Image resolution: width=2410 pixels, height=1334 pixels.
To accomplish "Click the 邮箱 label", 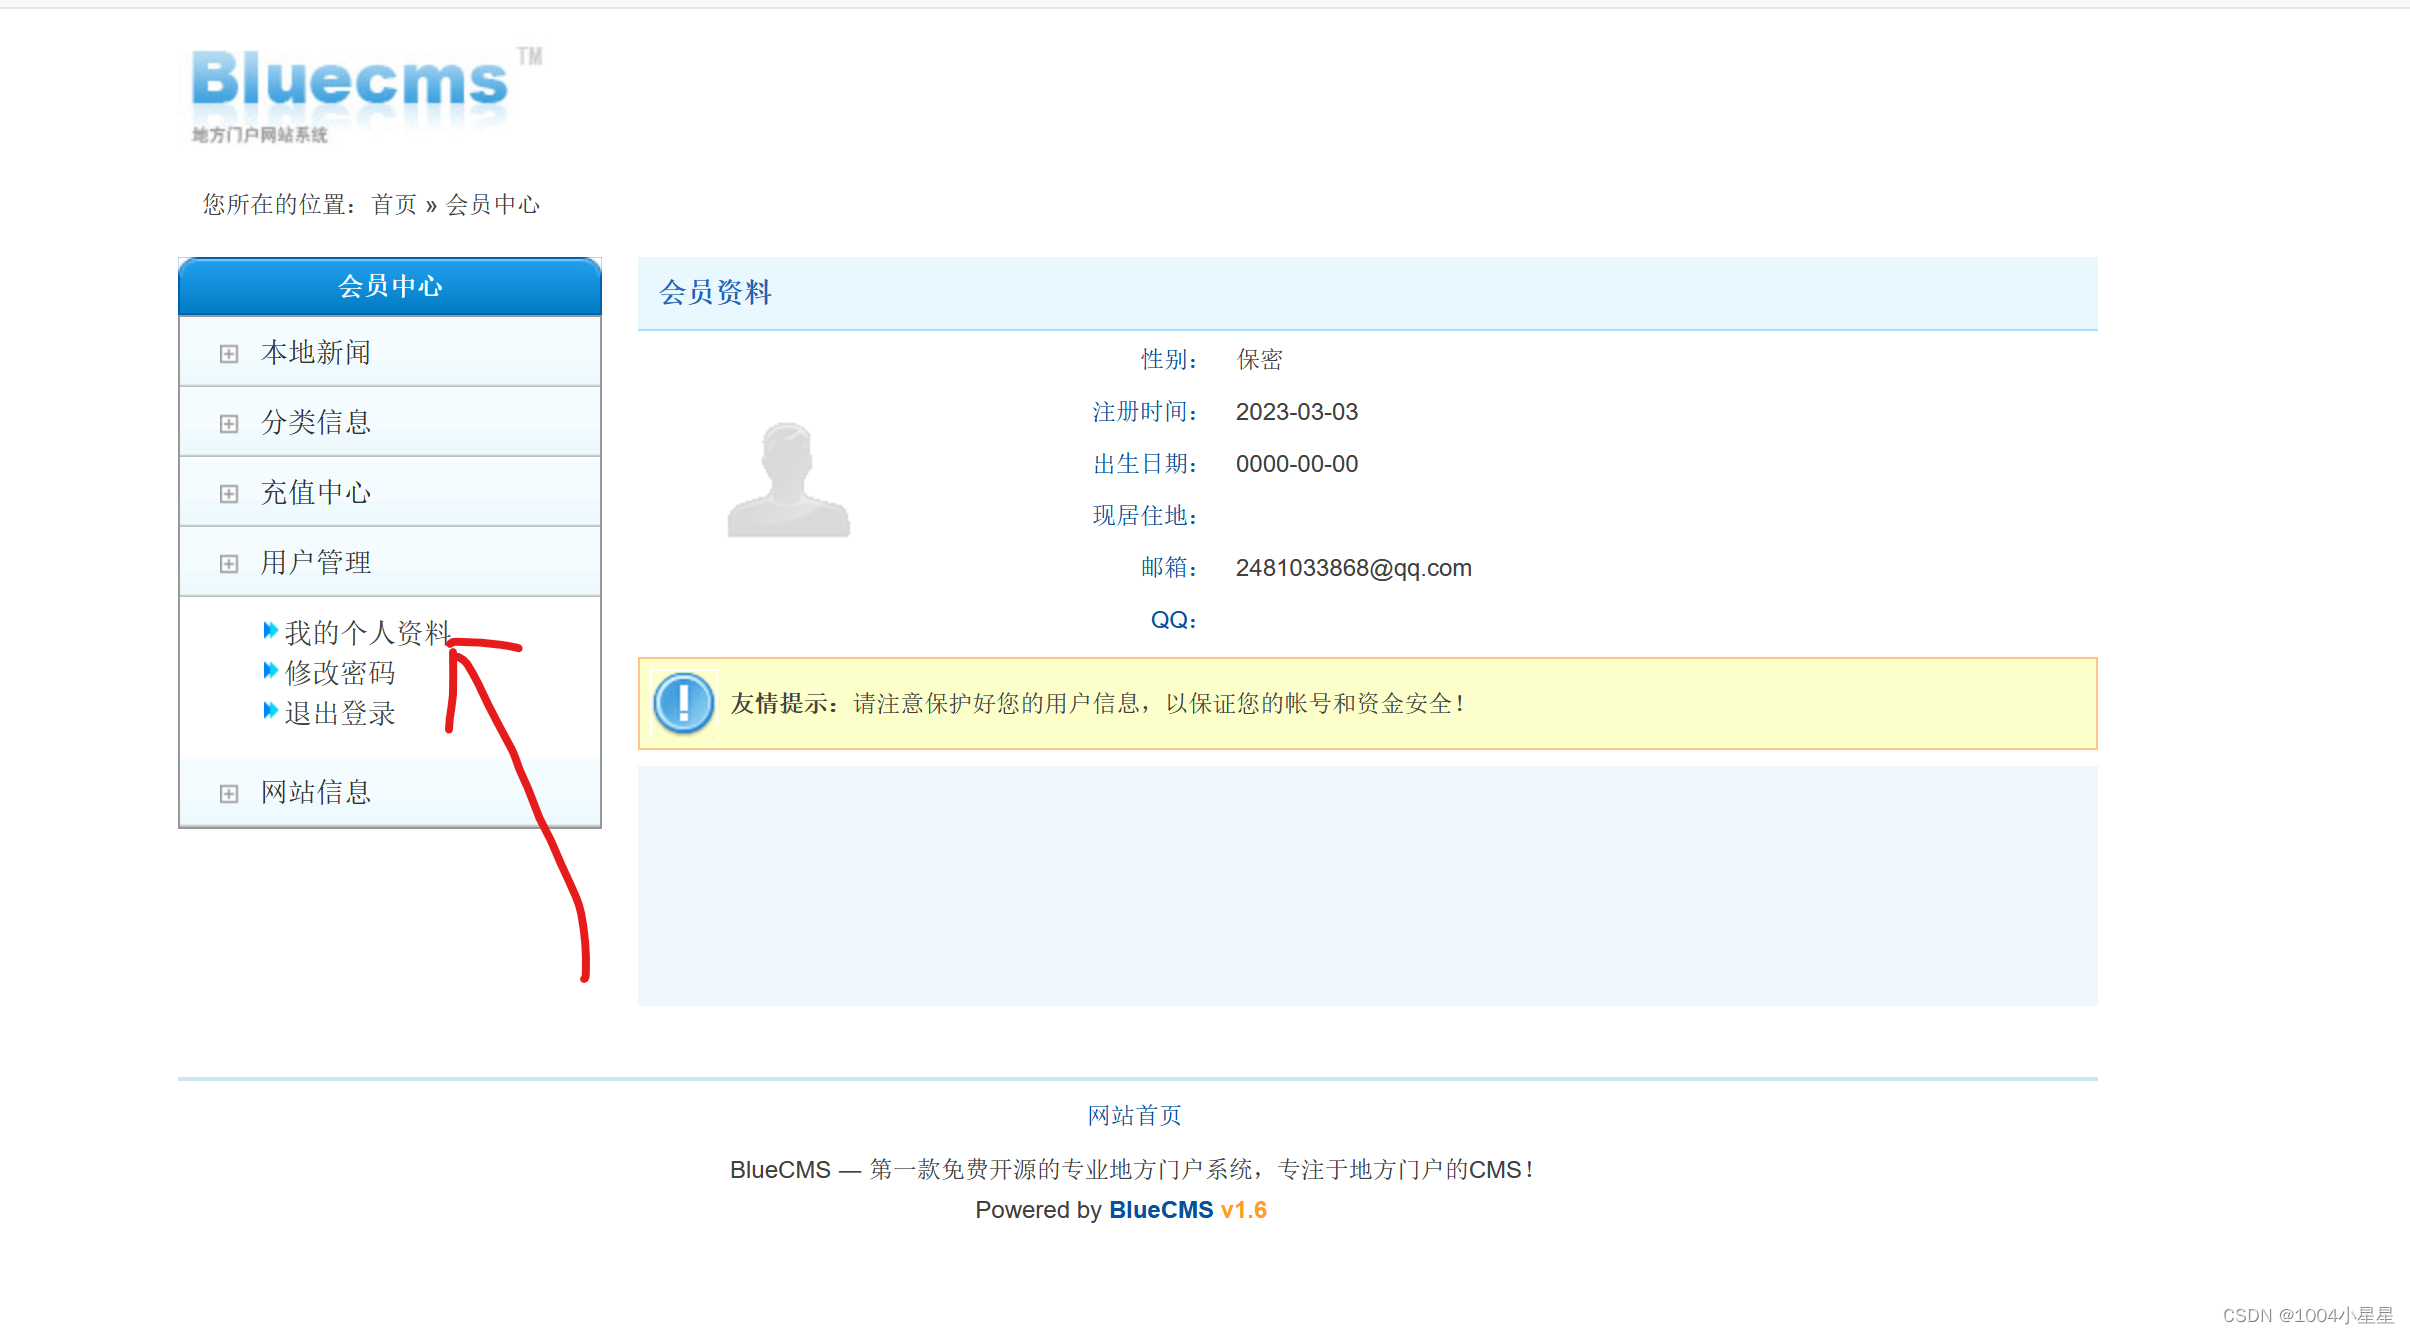I will [1169, 568].
